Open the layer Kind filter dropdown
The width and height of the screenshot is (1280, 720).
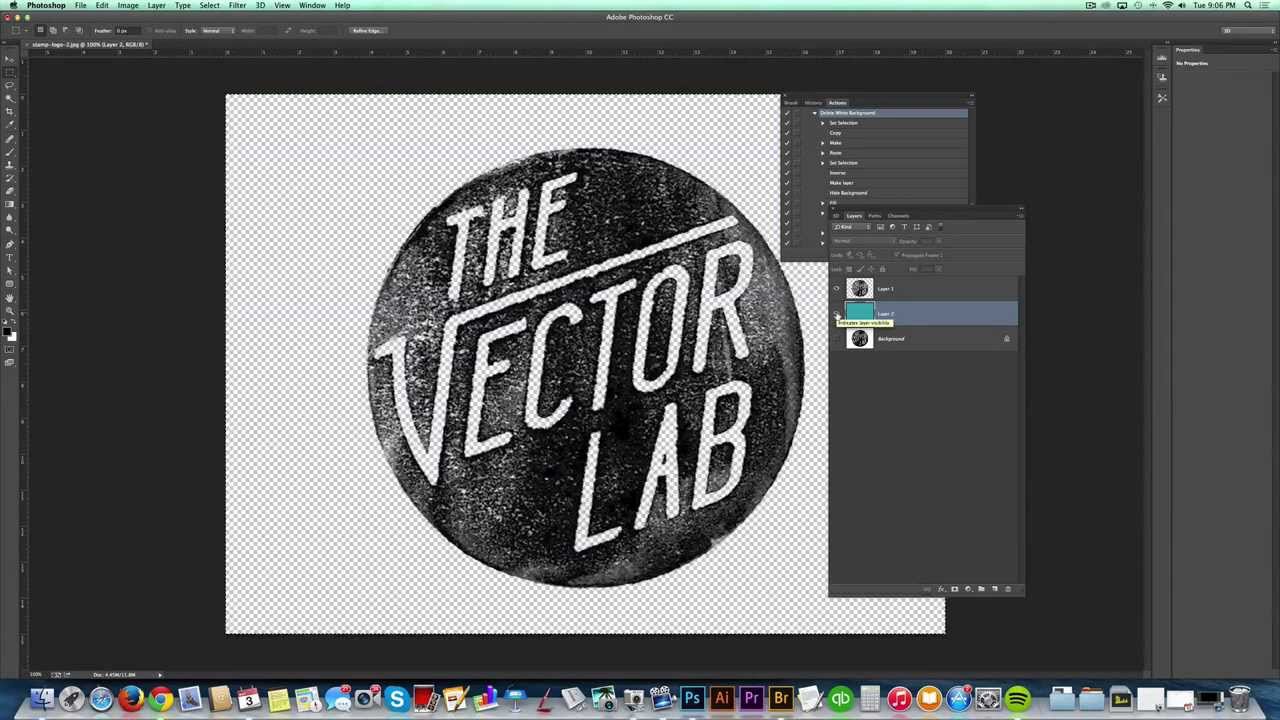851,227
